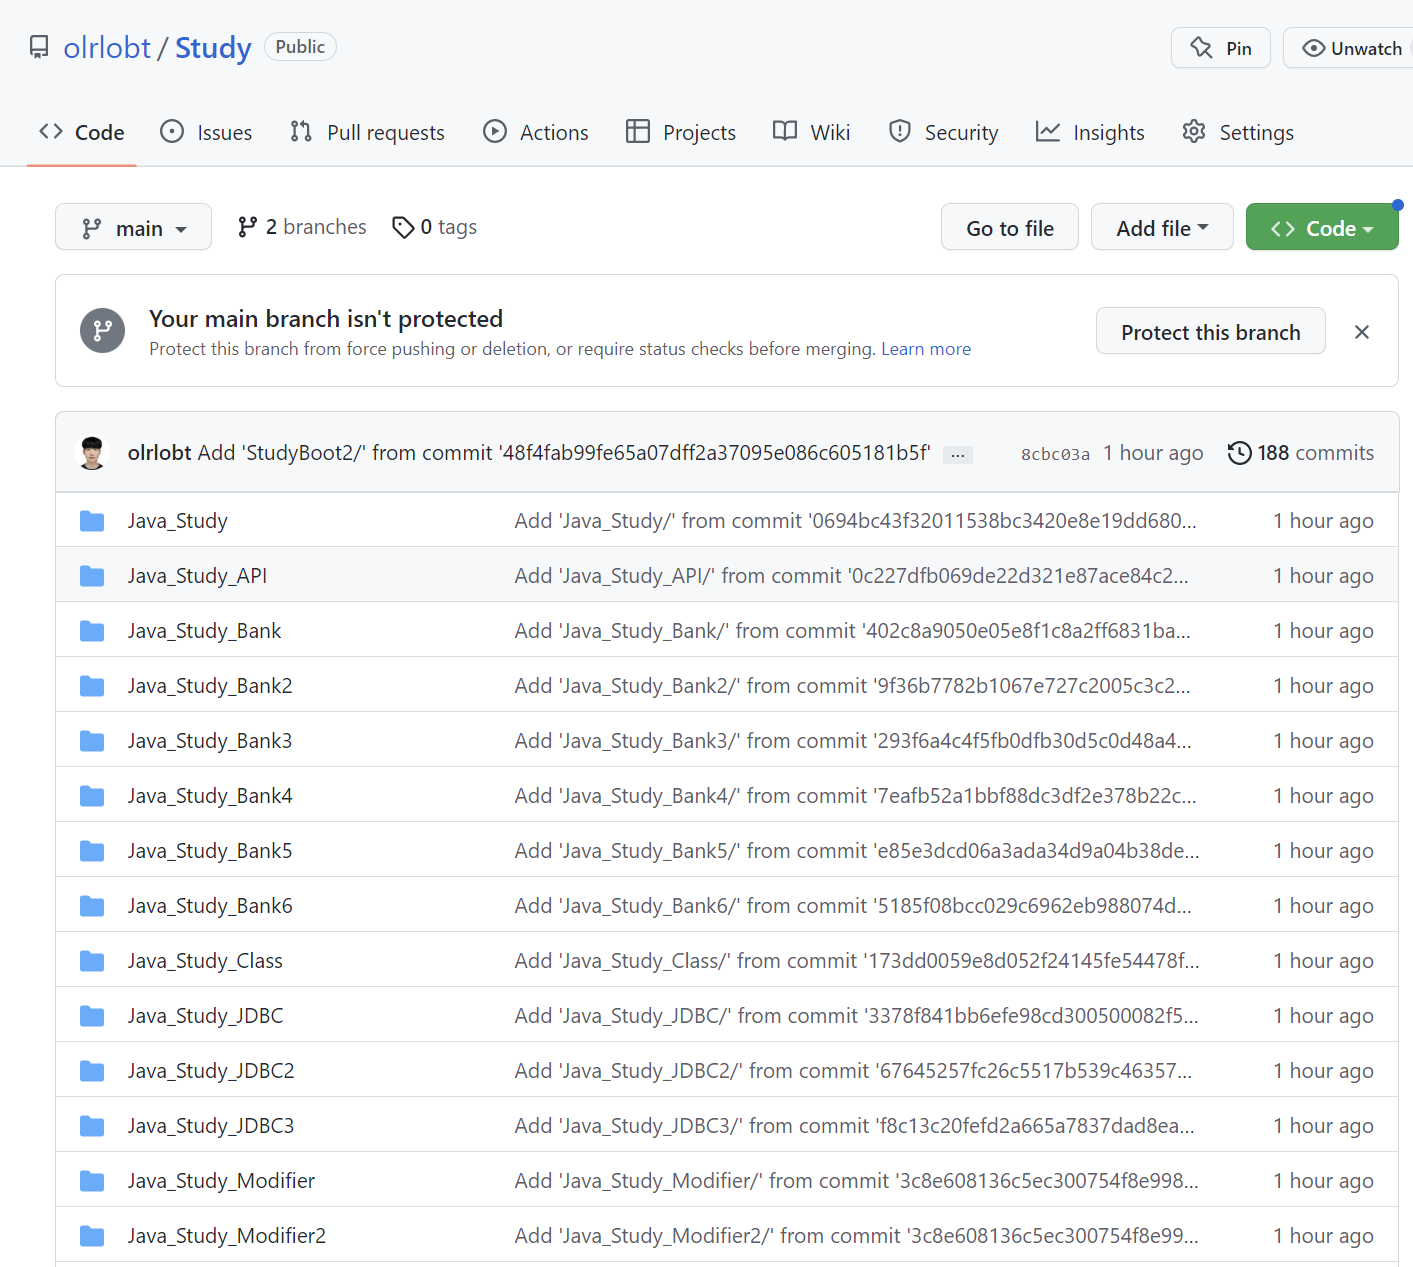Click commit message for Java_Study_Bank5/ row
This screenshot has width=1413, height=1267.
pos(857,851)
